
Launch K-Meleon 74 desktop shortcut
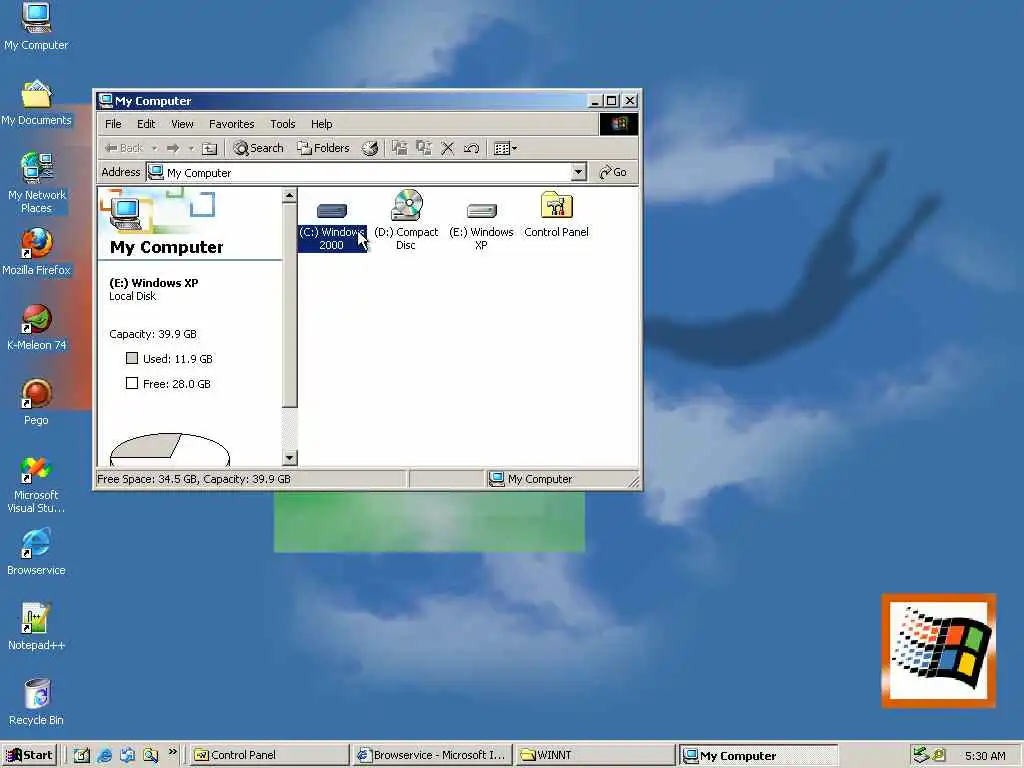(x=36, y=327)
